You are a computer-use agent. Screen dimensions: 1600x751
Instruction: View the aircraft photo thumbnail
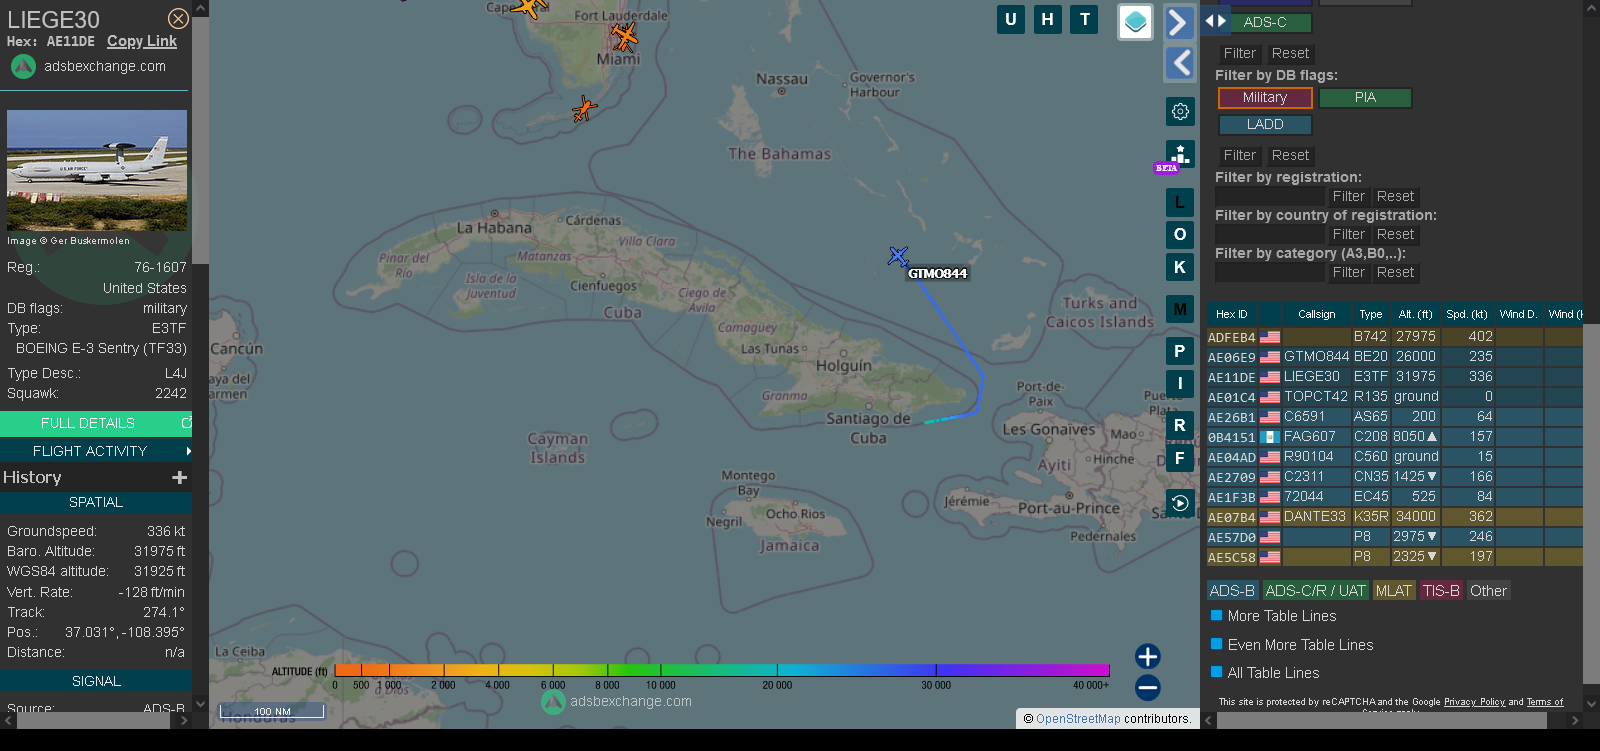tap(97, 170)
